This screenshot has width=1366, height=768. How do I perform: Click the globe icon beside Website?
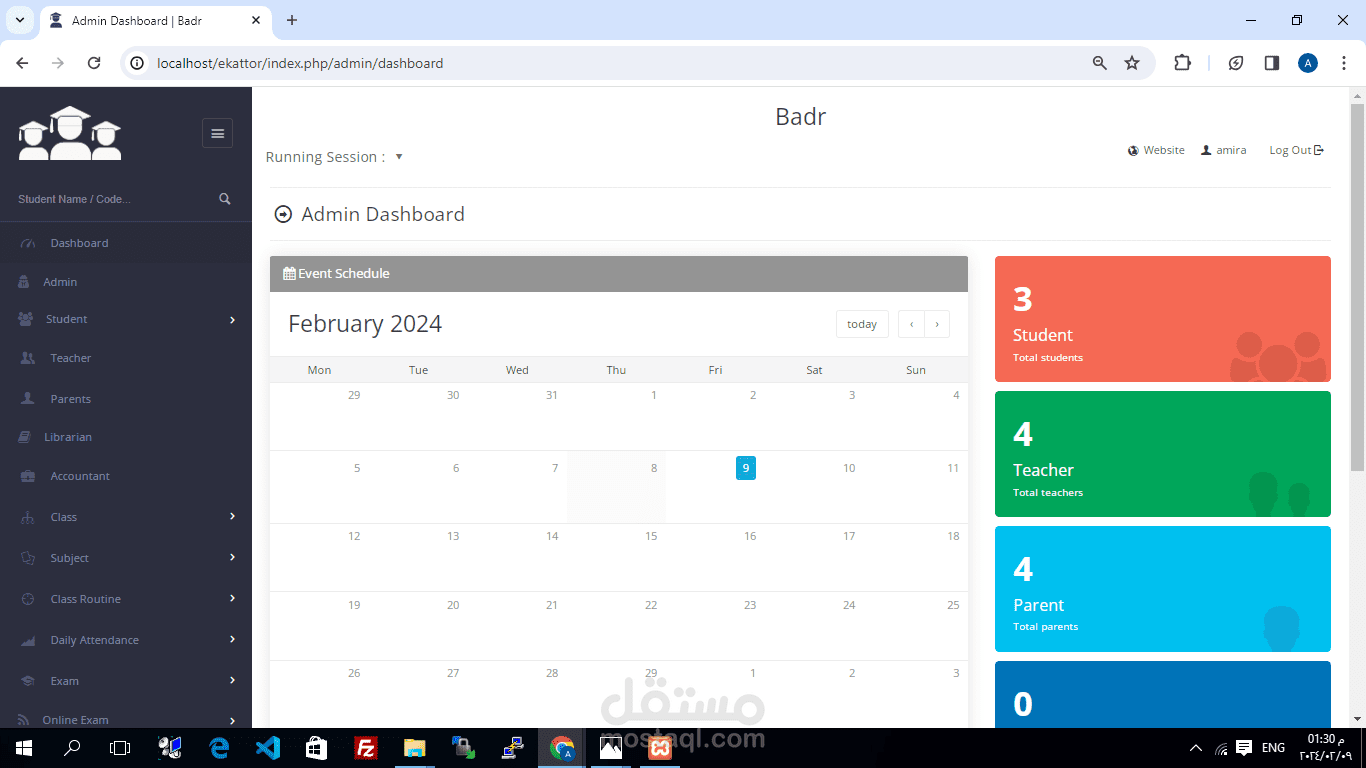point(1133,151)
